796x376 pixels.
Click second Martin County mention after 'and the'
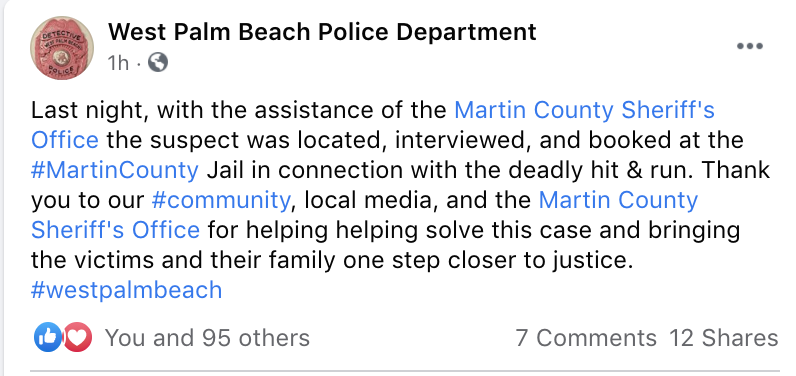pos(618,200)
